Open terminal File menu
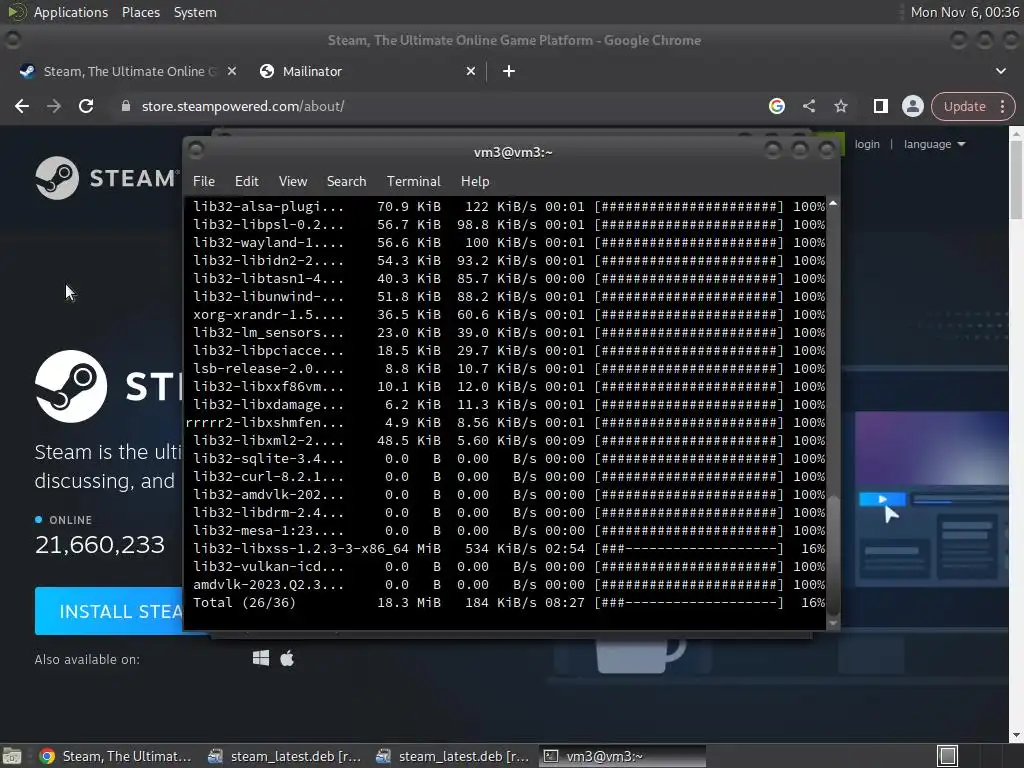This screenshot has height=768, width=1024. tap(204, 182)
